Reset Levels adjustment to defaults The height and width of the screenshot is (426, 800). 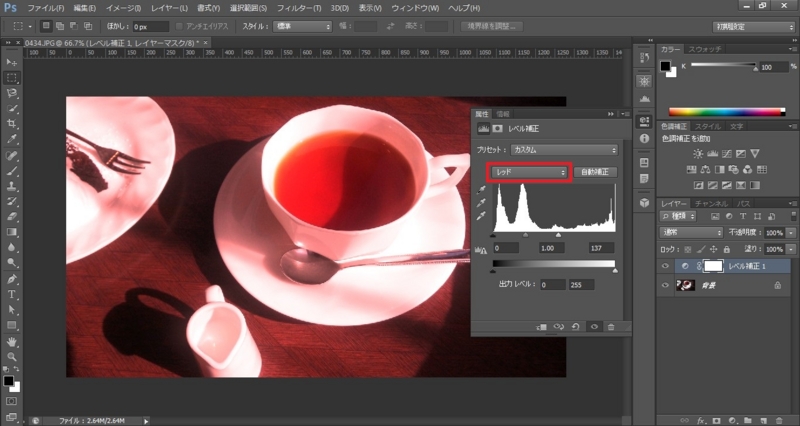pos(576,327)
